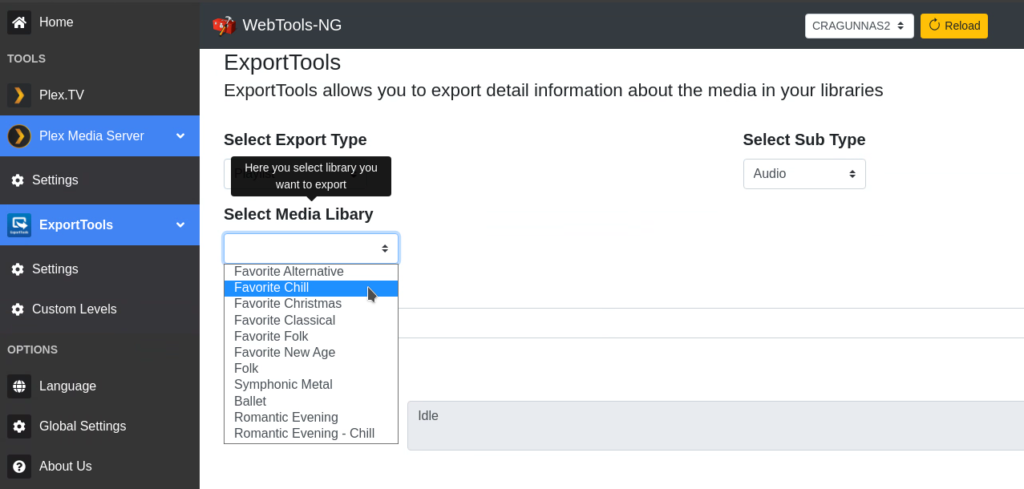The image size is (1024, 489).
Task: Click the WebTools-NG title text
Action: (292, 25)
